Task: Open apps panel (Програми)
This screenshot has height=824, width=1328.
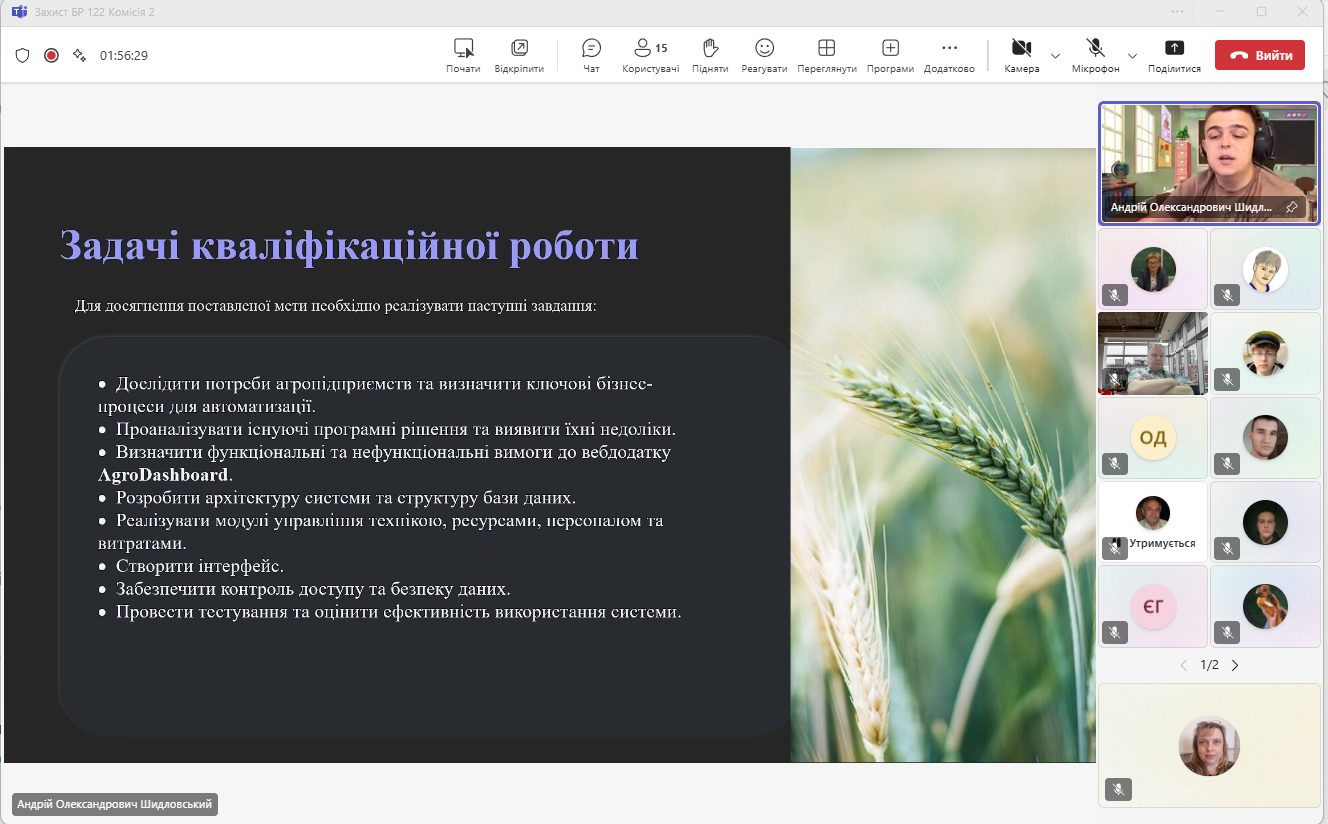Action: pos(890,55)
